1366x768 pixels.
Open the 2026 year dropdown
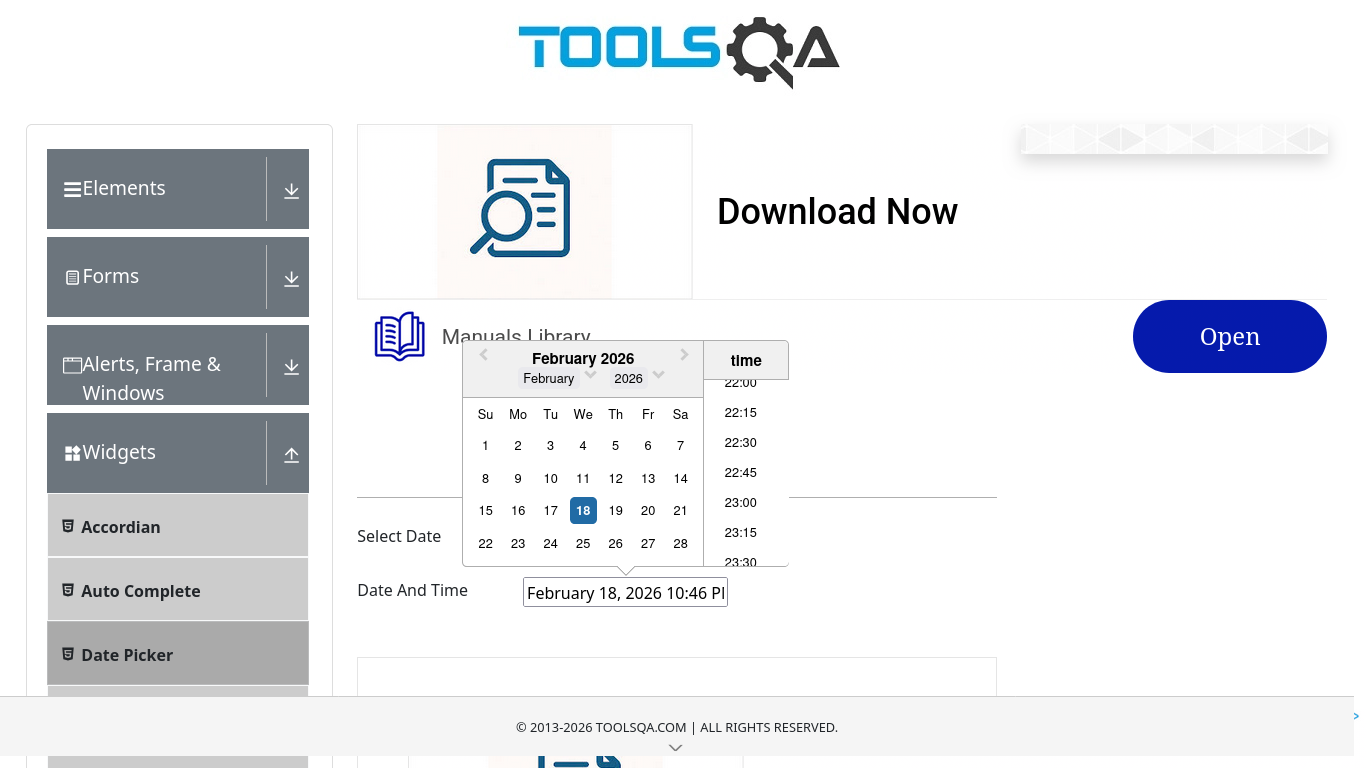[x=638, y=378]
